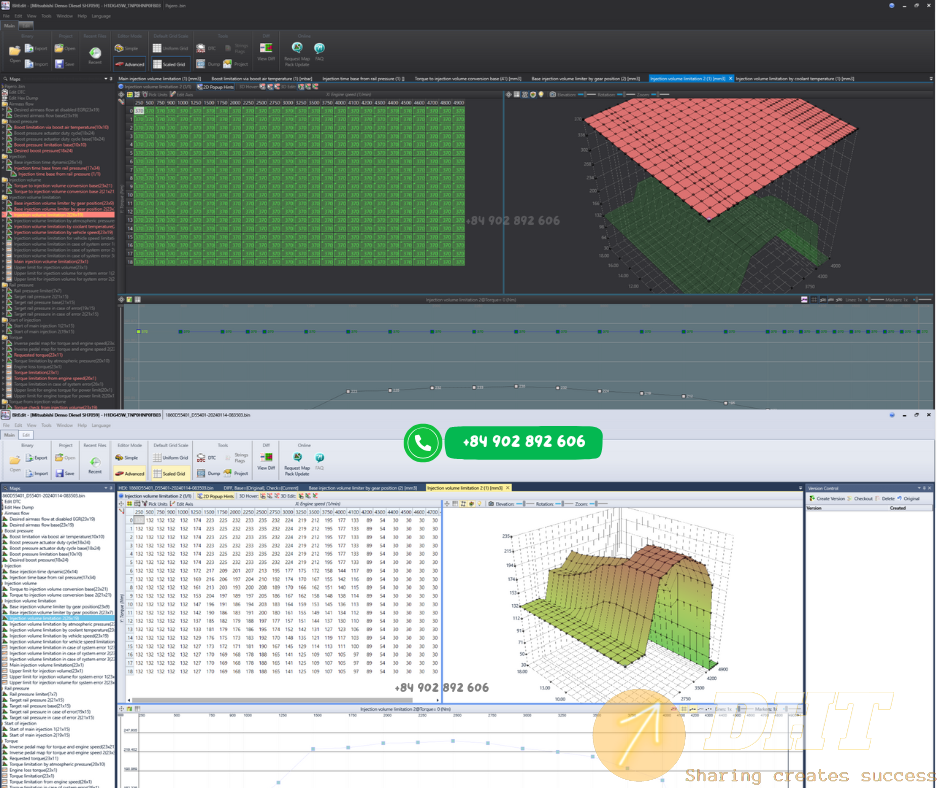
Task: Adjust Zoom slider in lower window 3D view
Action: tap(598, 504)
